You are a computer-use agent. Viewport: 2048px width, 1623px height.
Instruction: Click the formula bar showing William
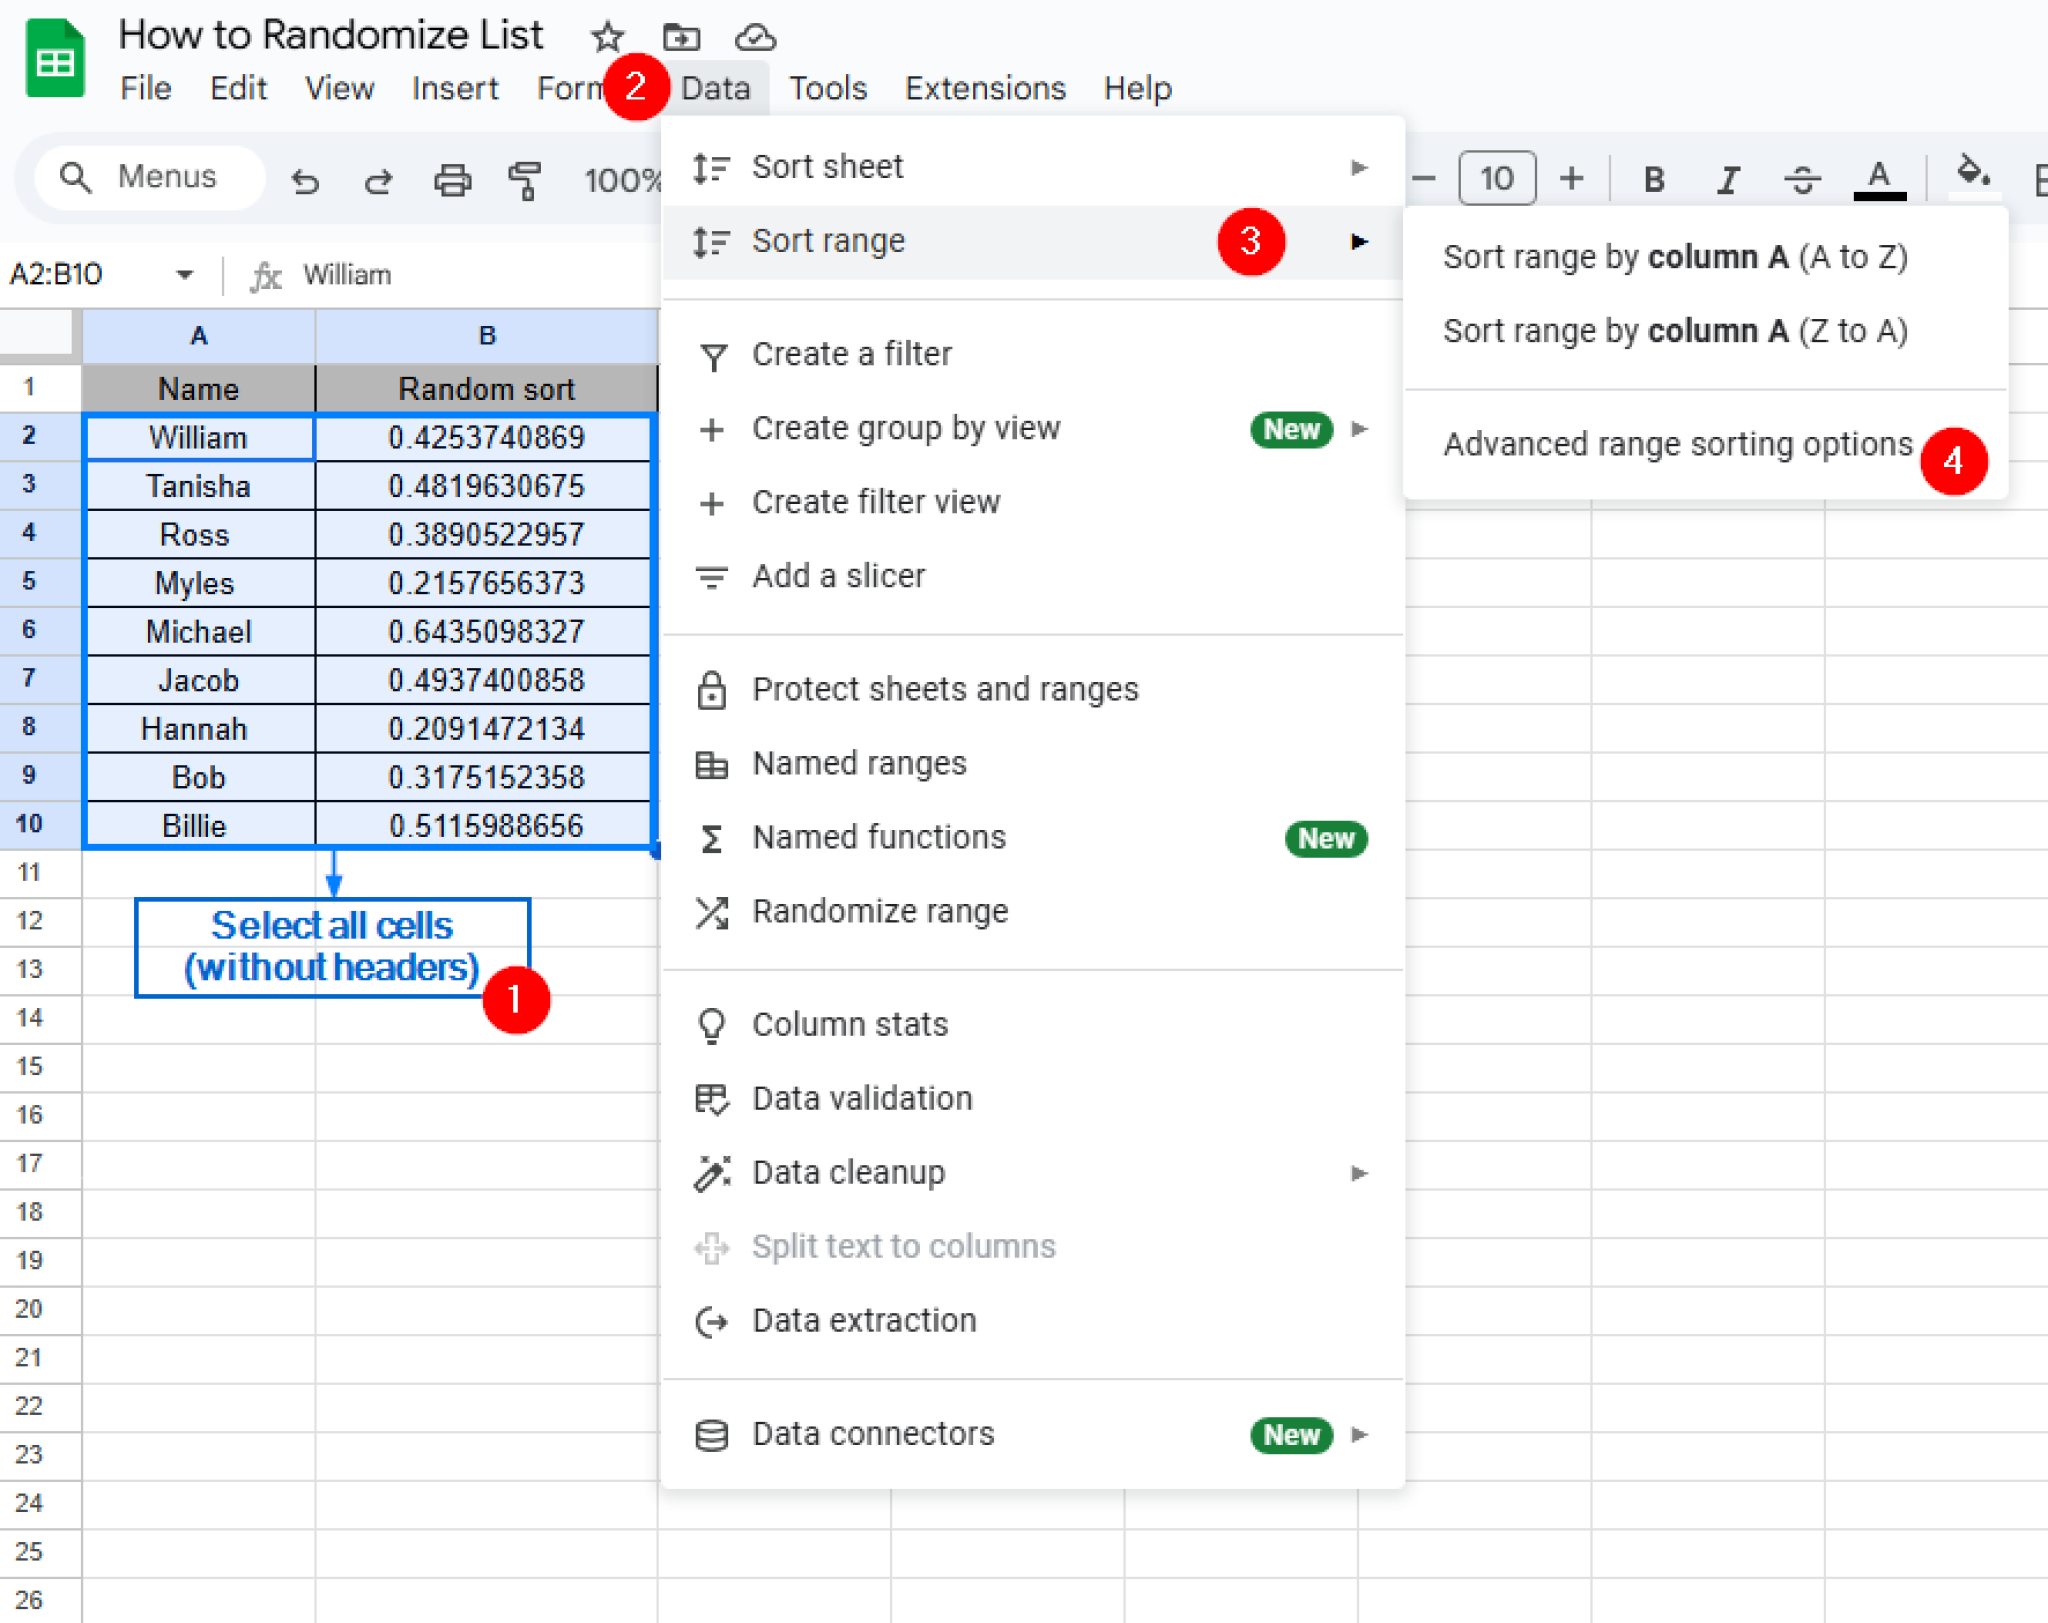[348, 273]
